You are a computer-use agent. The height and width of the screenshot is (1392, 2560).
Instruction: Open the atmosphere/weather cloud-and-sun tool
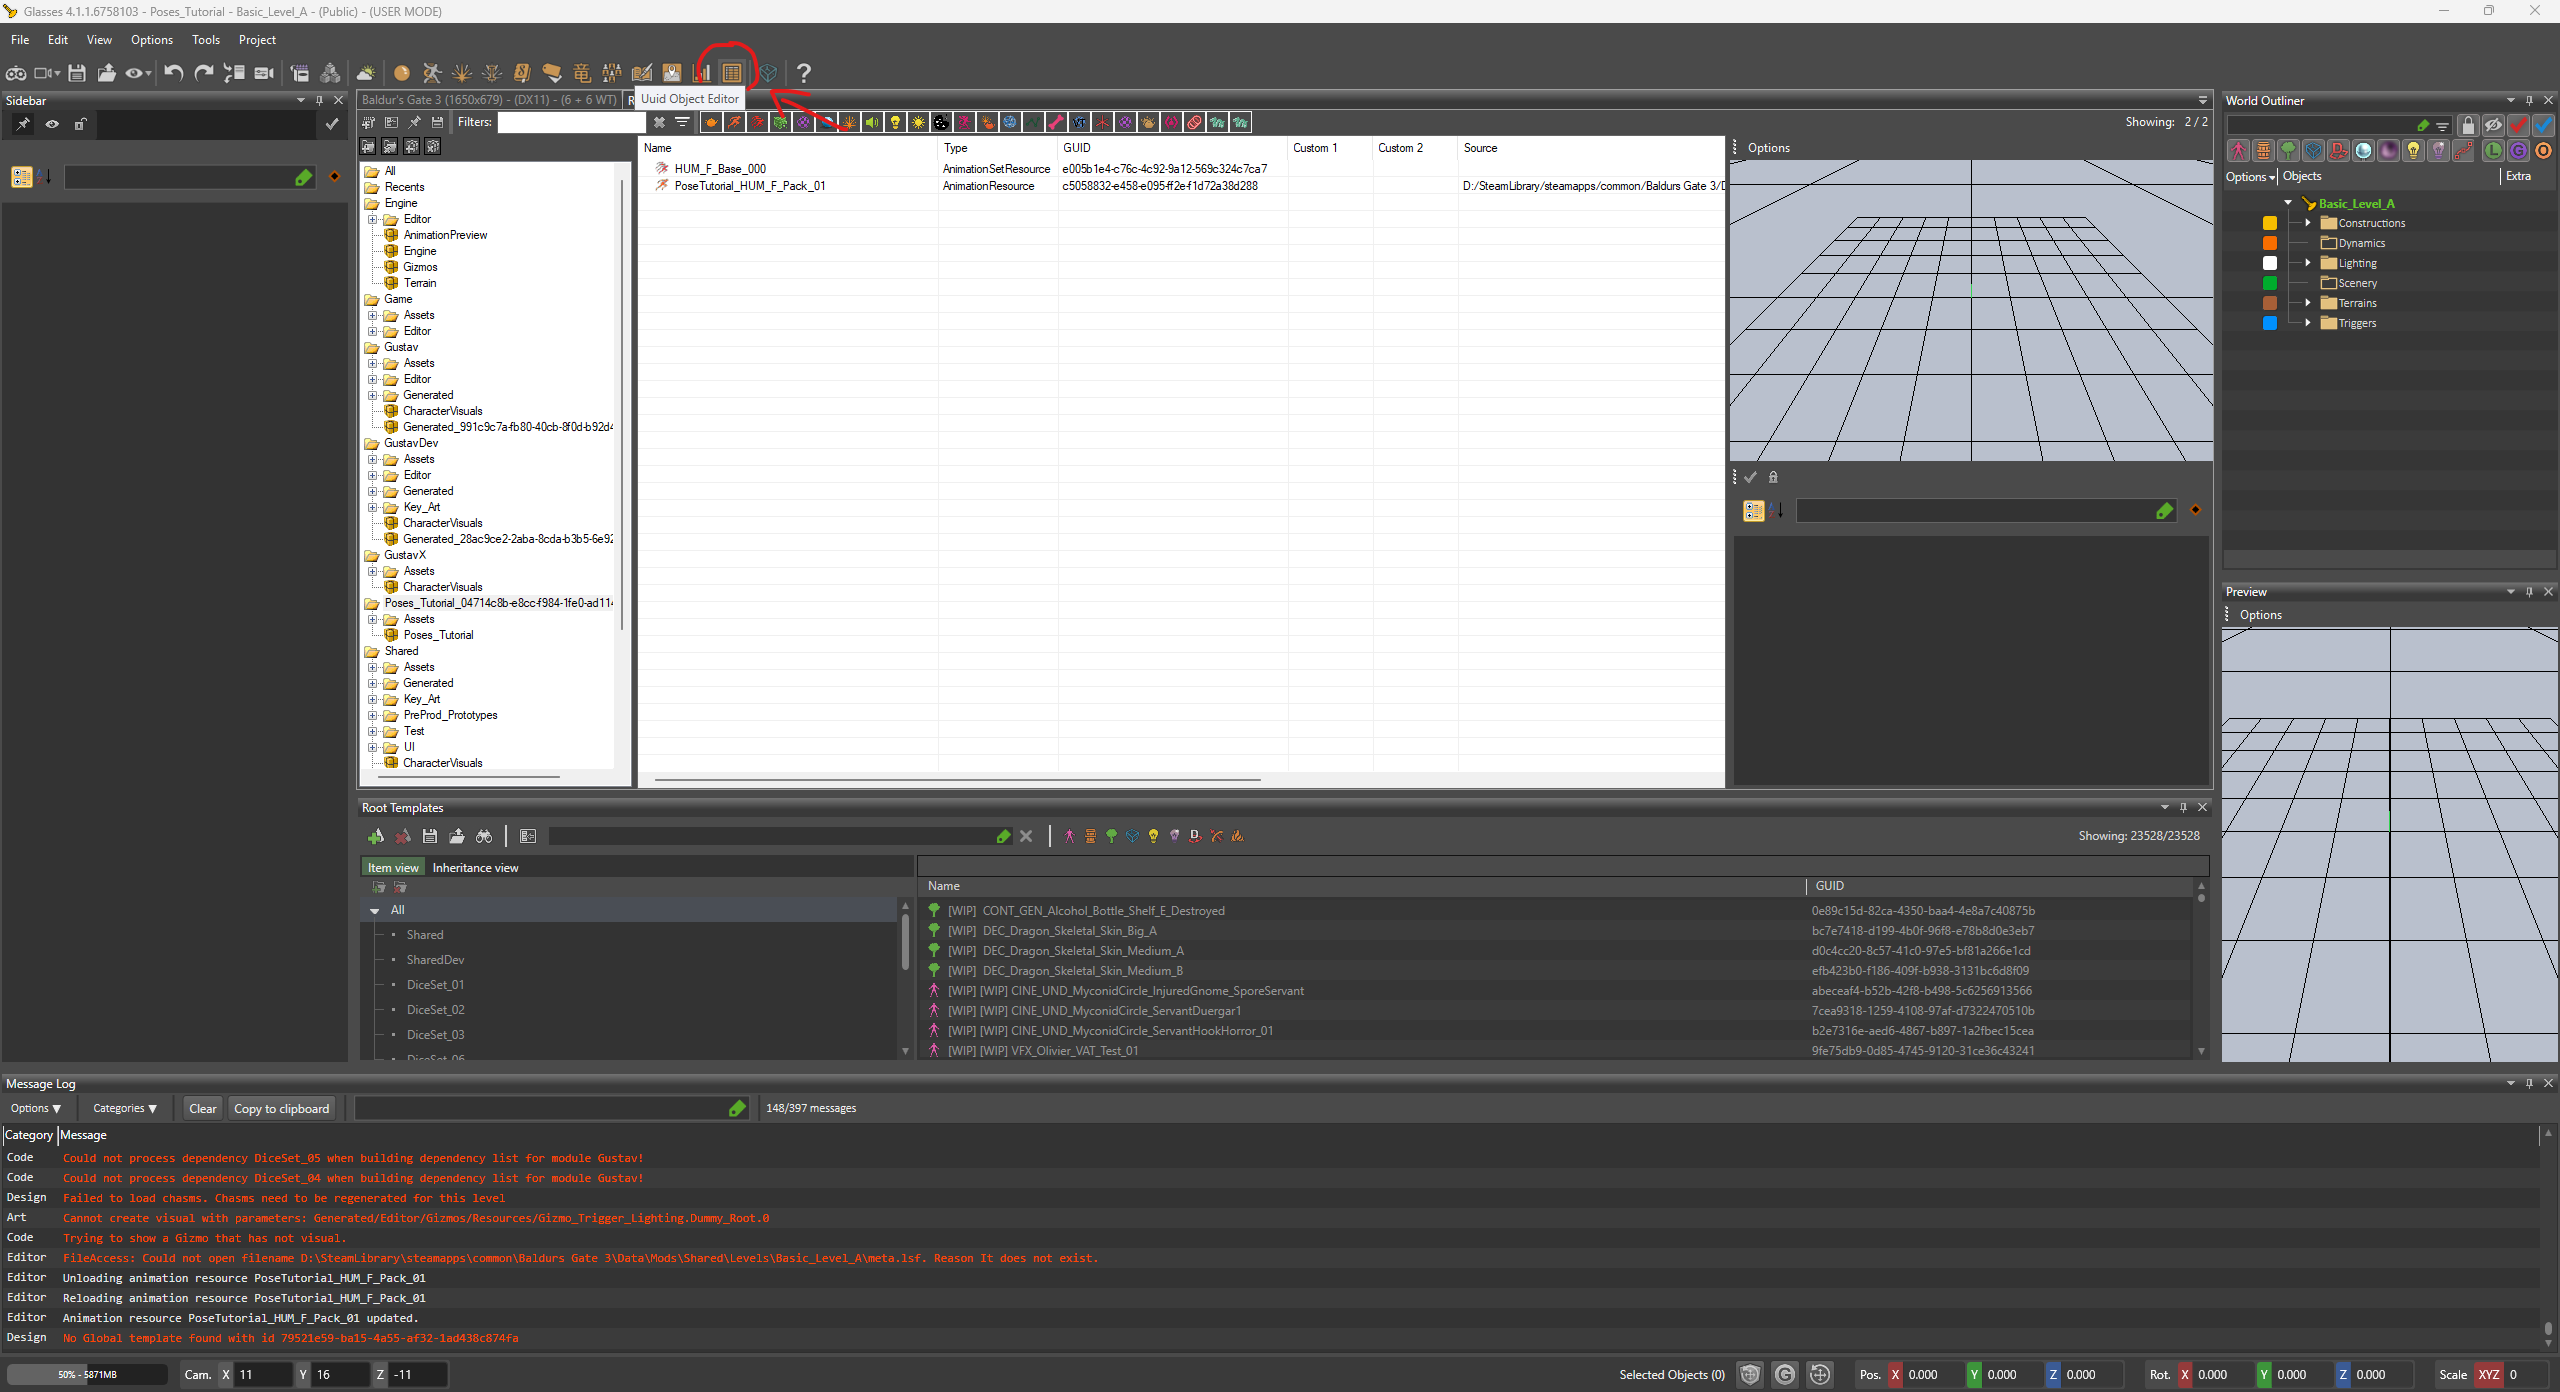coord(365,73)
